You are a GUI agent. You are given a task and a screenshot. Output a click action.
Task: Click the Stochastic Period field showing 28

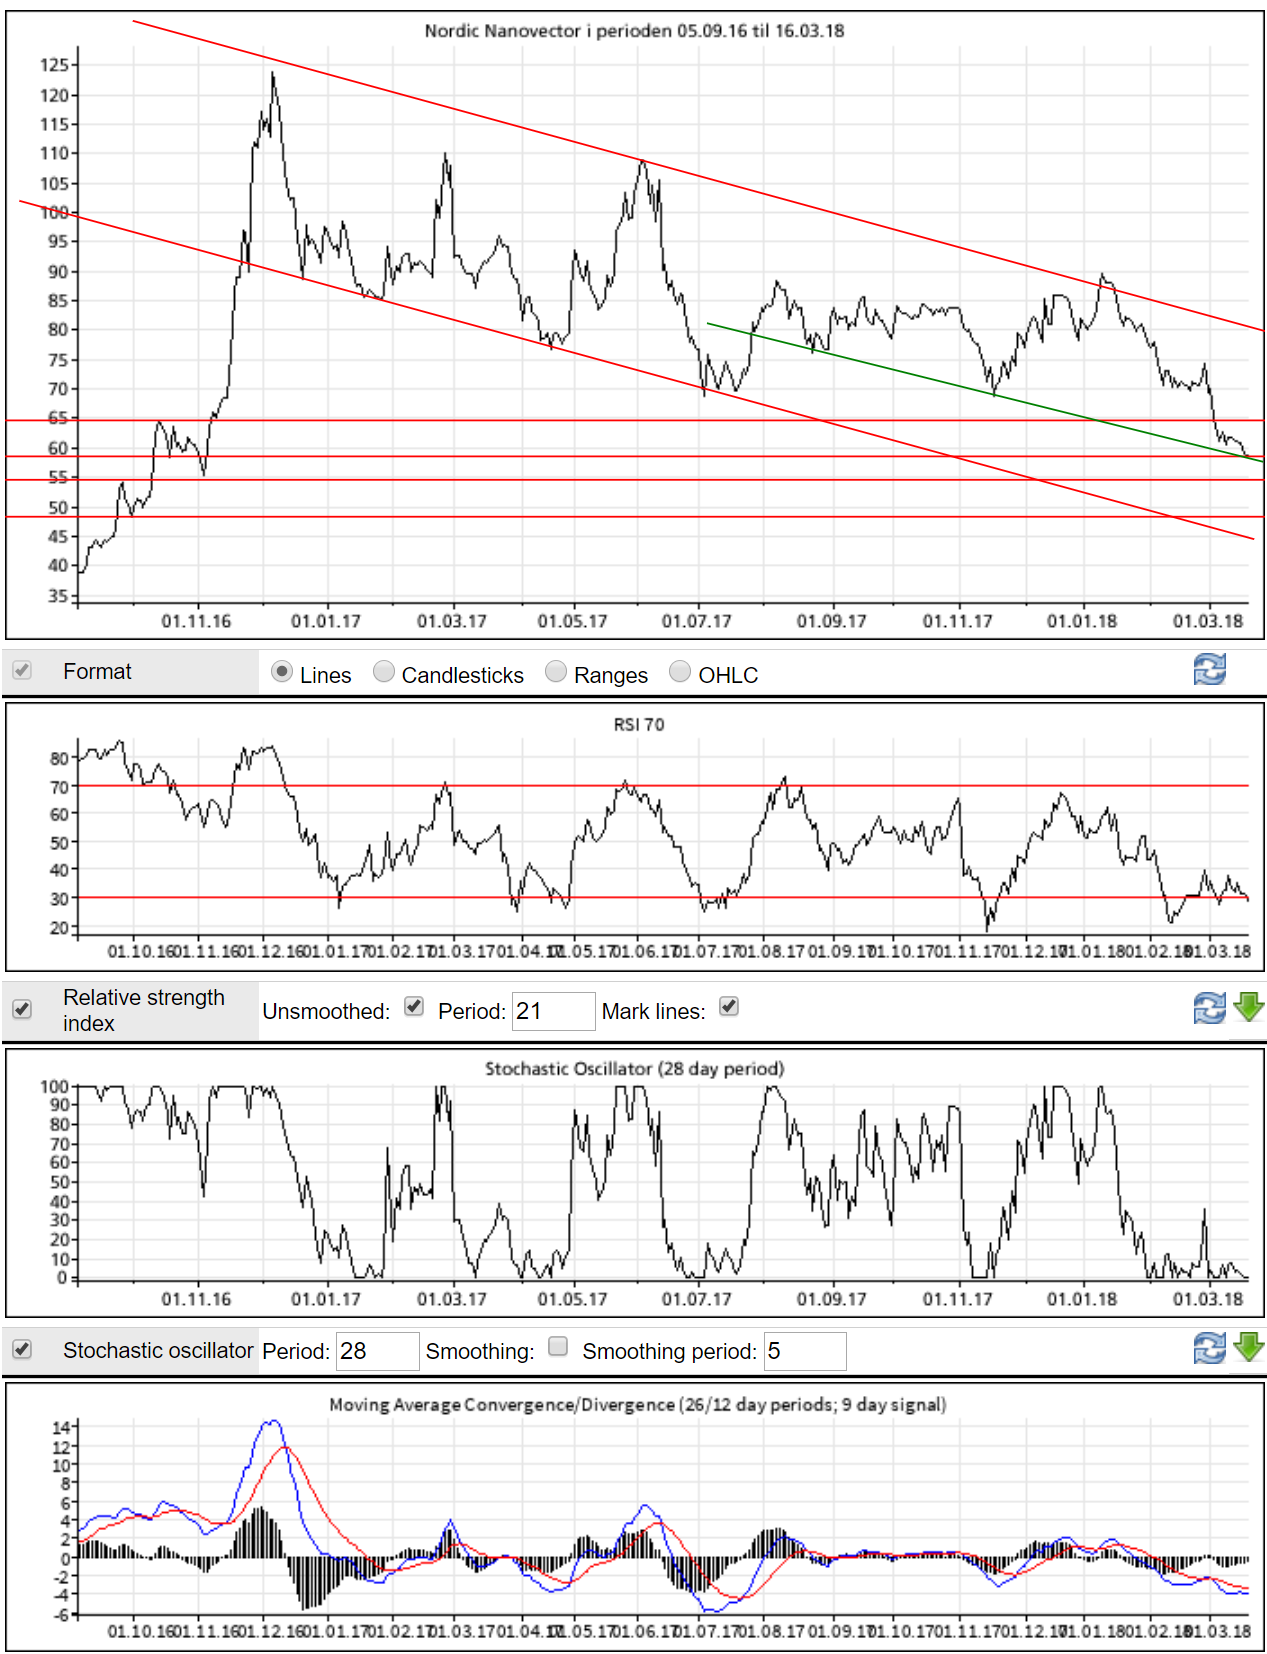tap(378, 1351)
